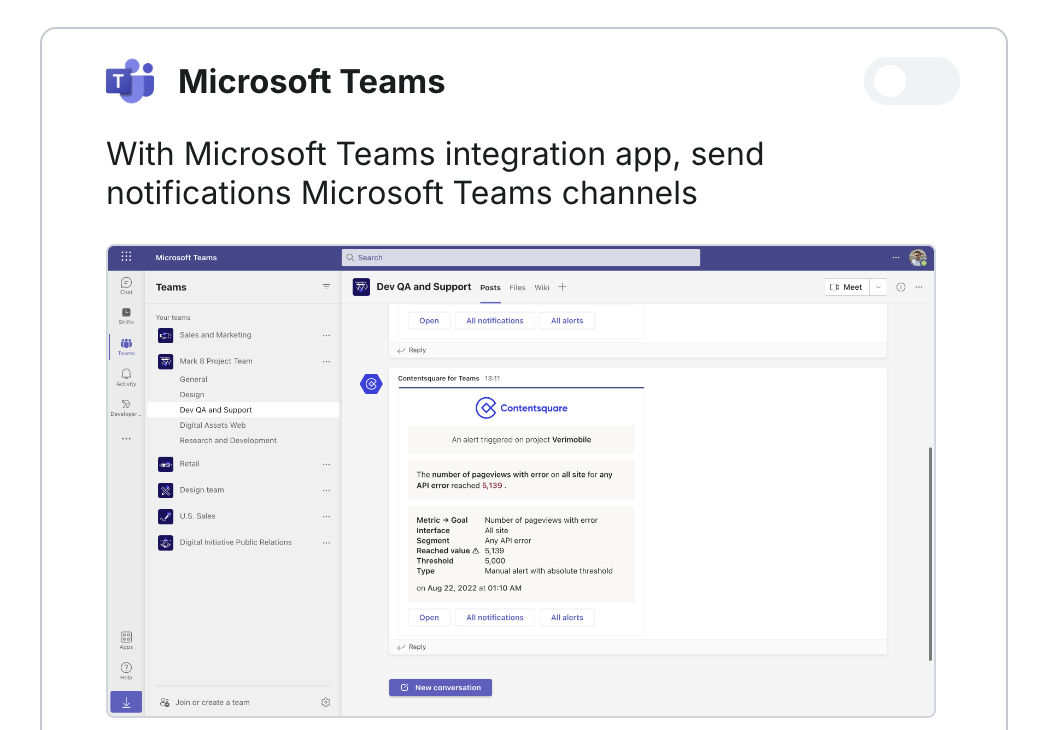Switch to the Posts tab
The image size is (1052, 730).
pos(490,288)
